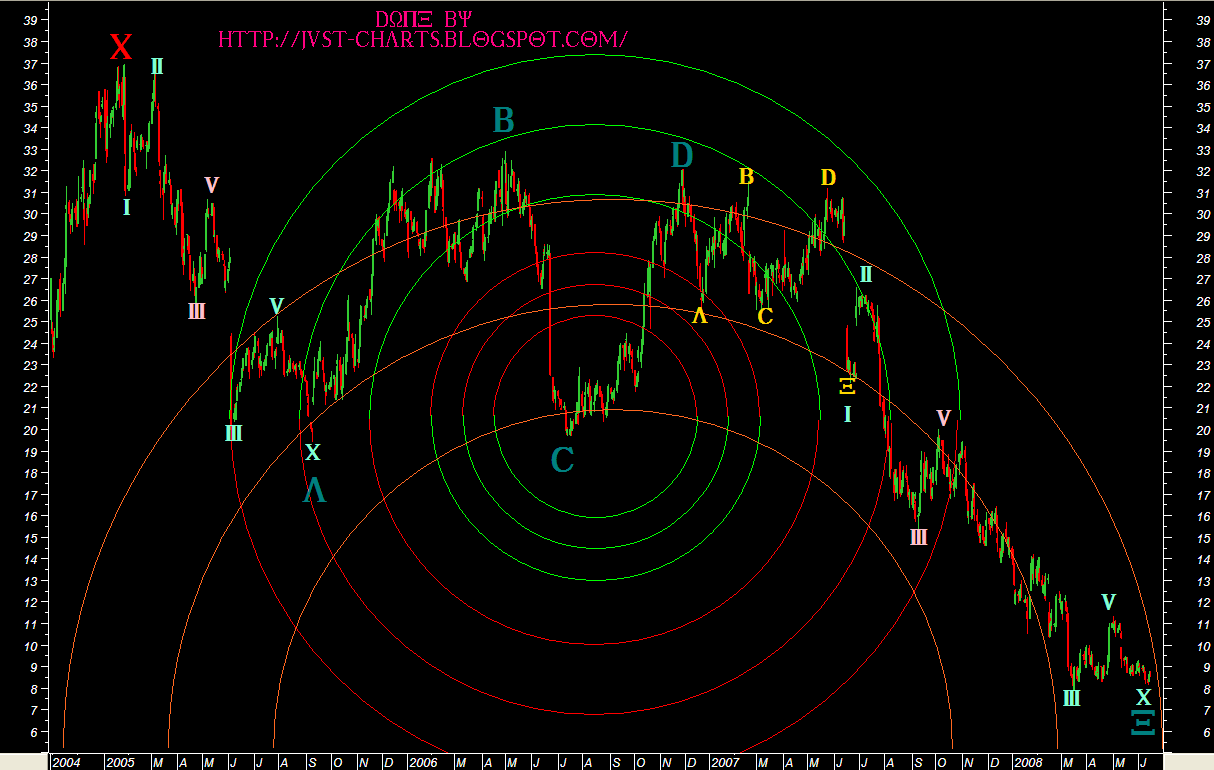The width and height of the screenshot is (1214, 770).
Task: Click the yellow Ξ wave label
Action: point(847,386)
